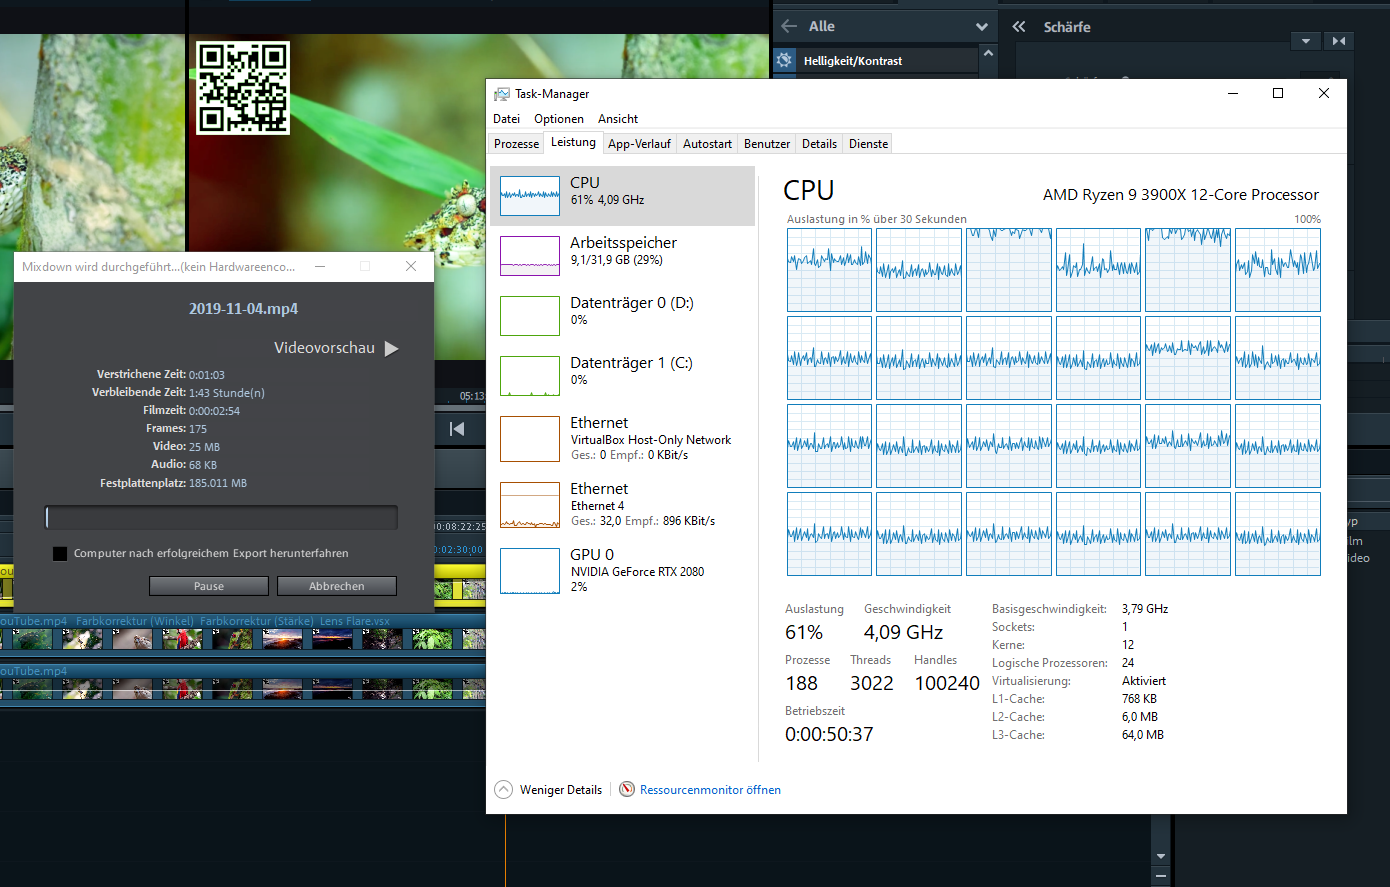Open Datenträger 1 (C:) performance view
Screen dimensions: 1390x887
tap(622, 376)
